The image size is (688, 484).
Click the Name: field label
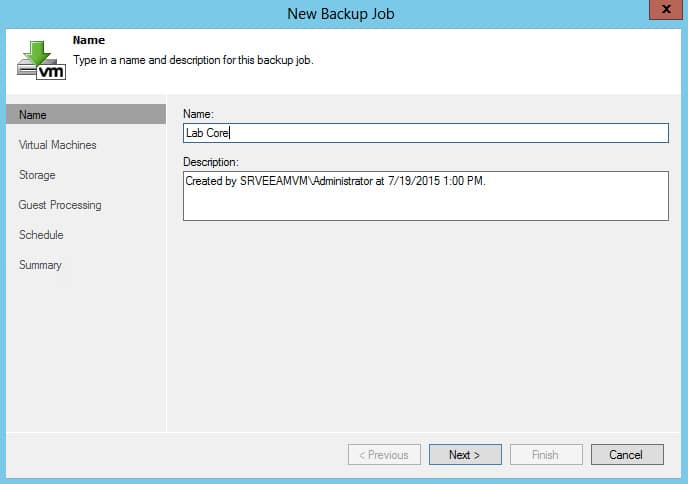(198, 114)
